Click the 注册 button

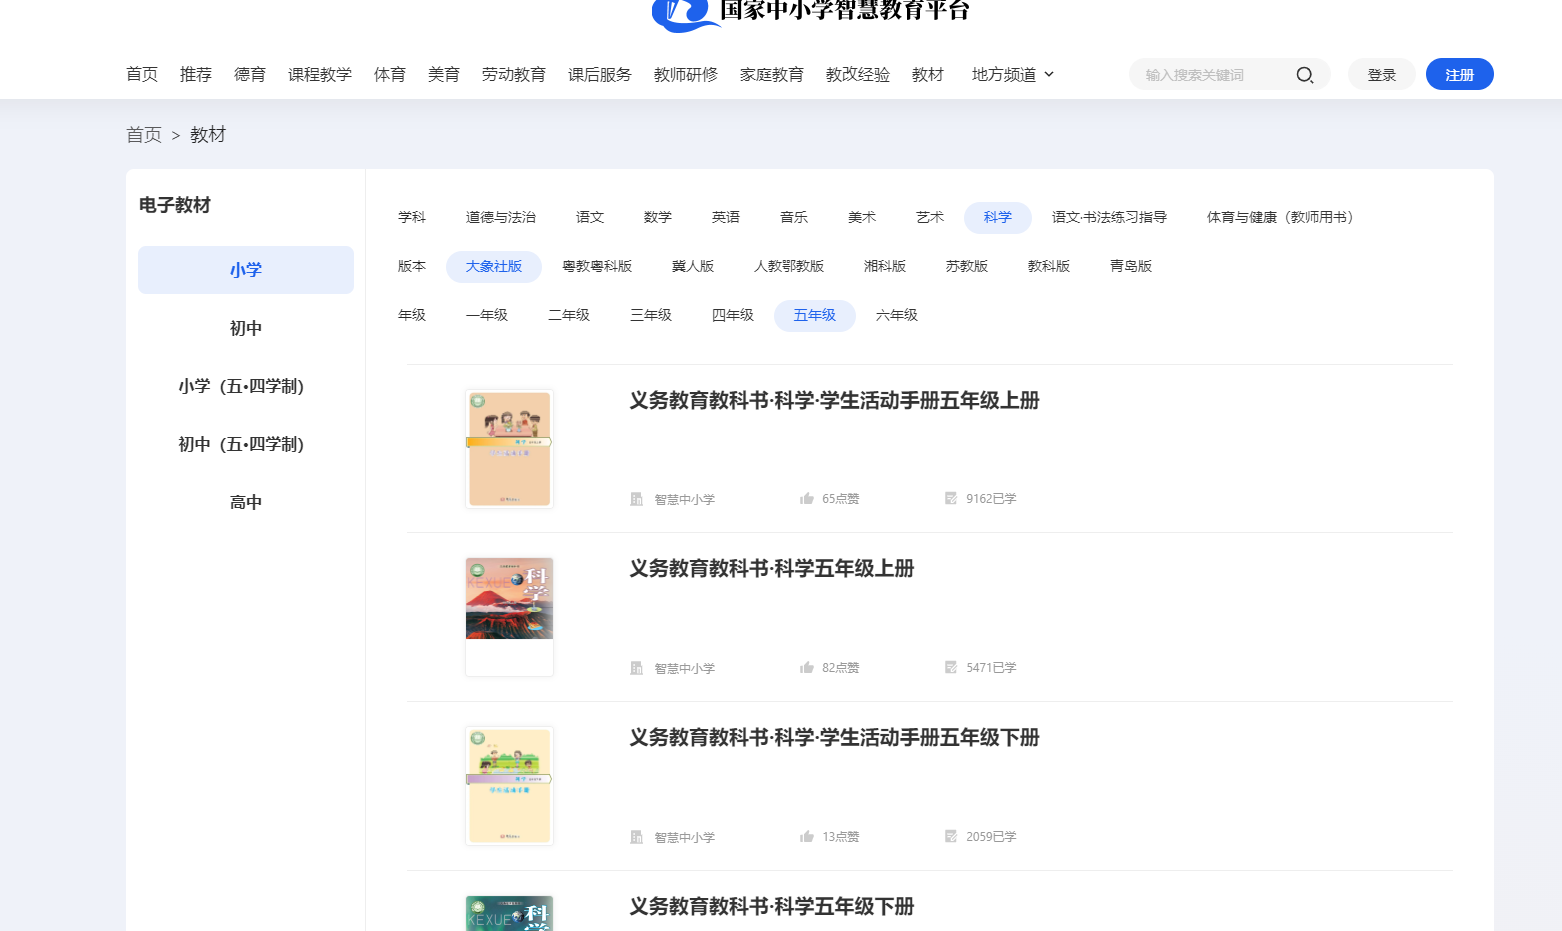tap(1459, 73)
